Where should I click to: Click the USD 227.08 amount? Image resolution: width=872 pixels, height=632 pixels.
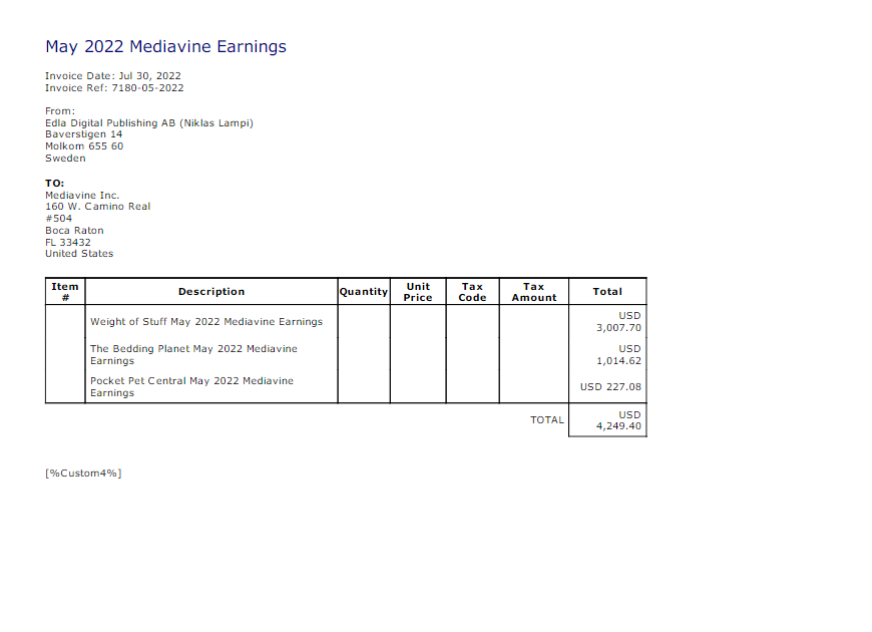tap(611, 387)
